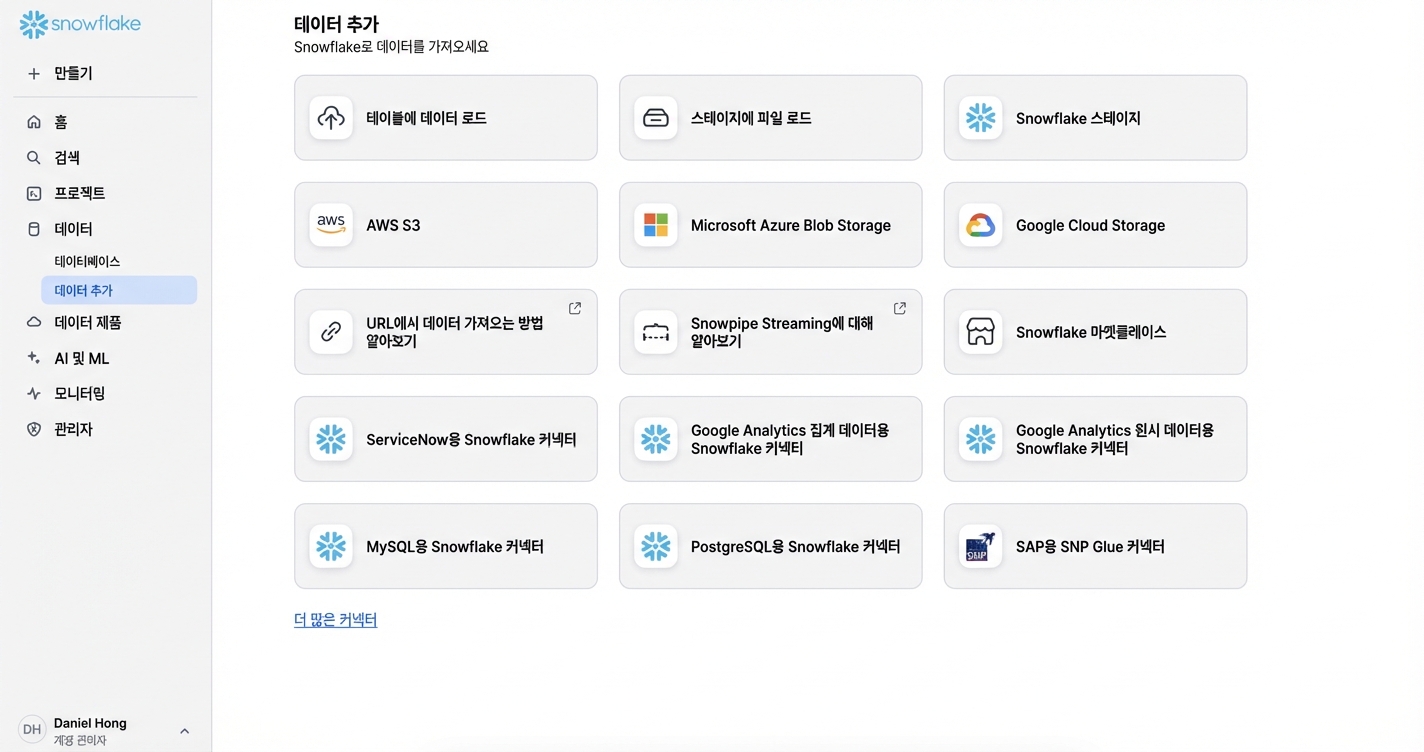Click the shield icon for 관리자

point(34,429)
